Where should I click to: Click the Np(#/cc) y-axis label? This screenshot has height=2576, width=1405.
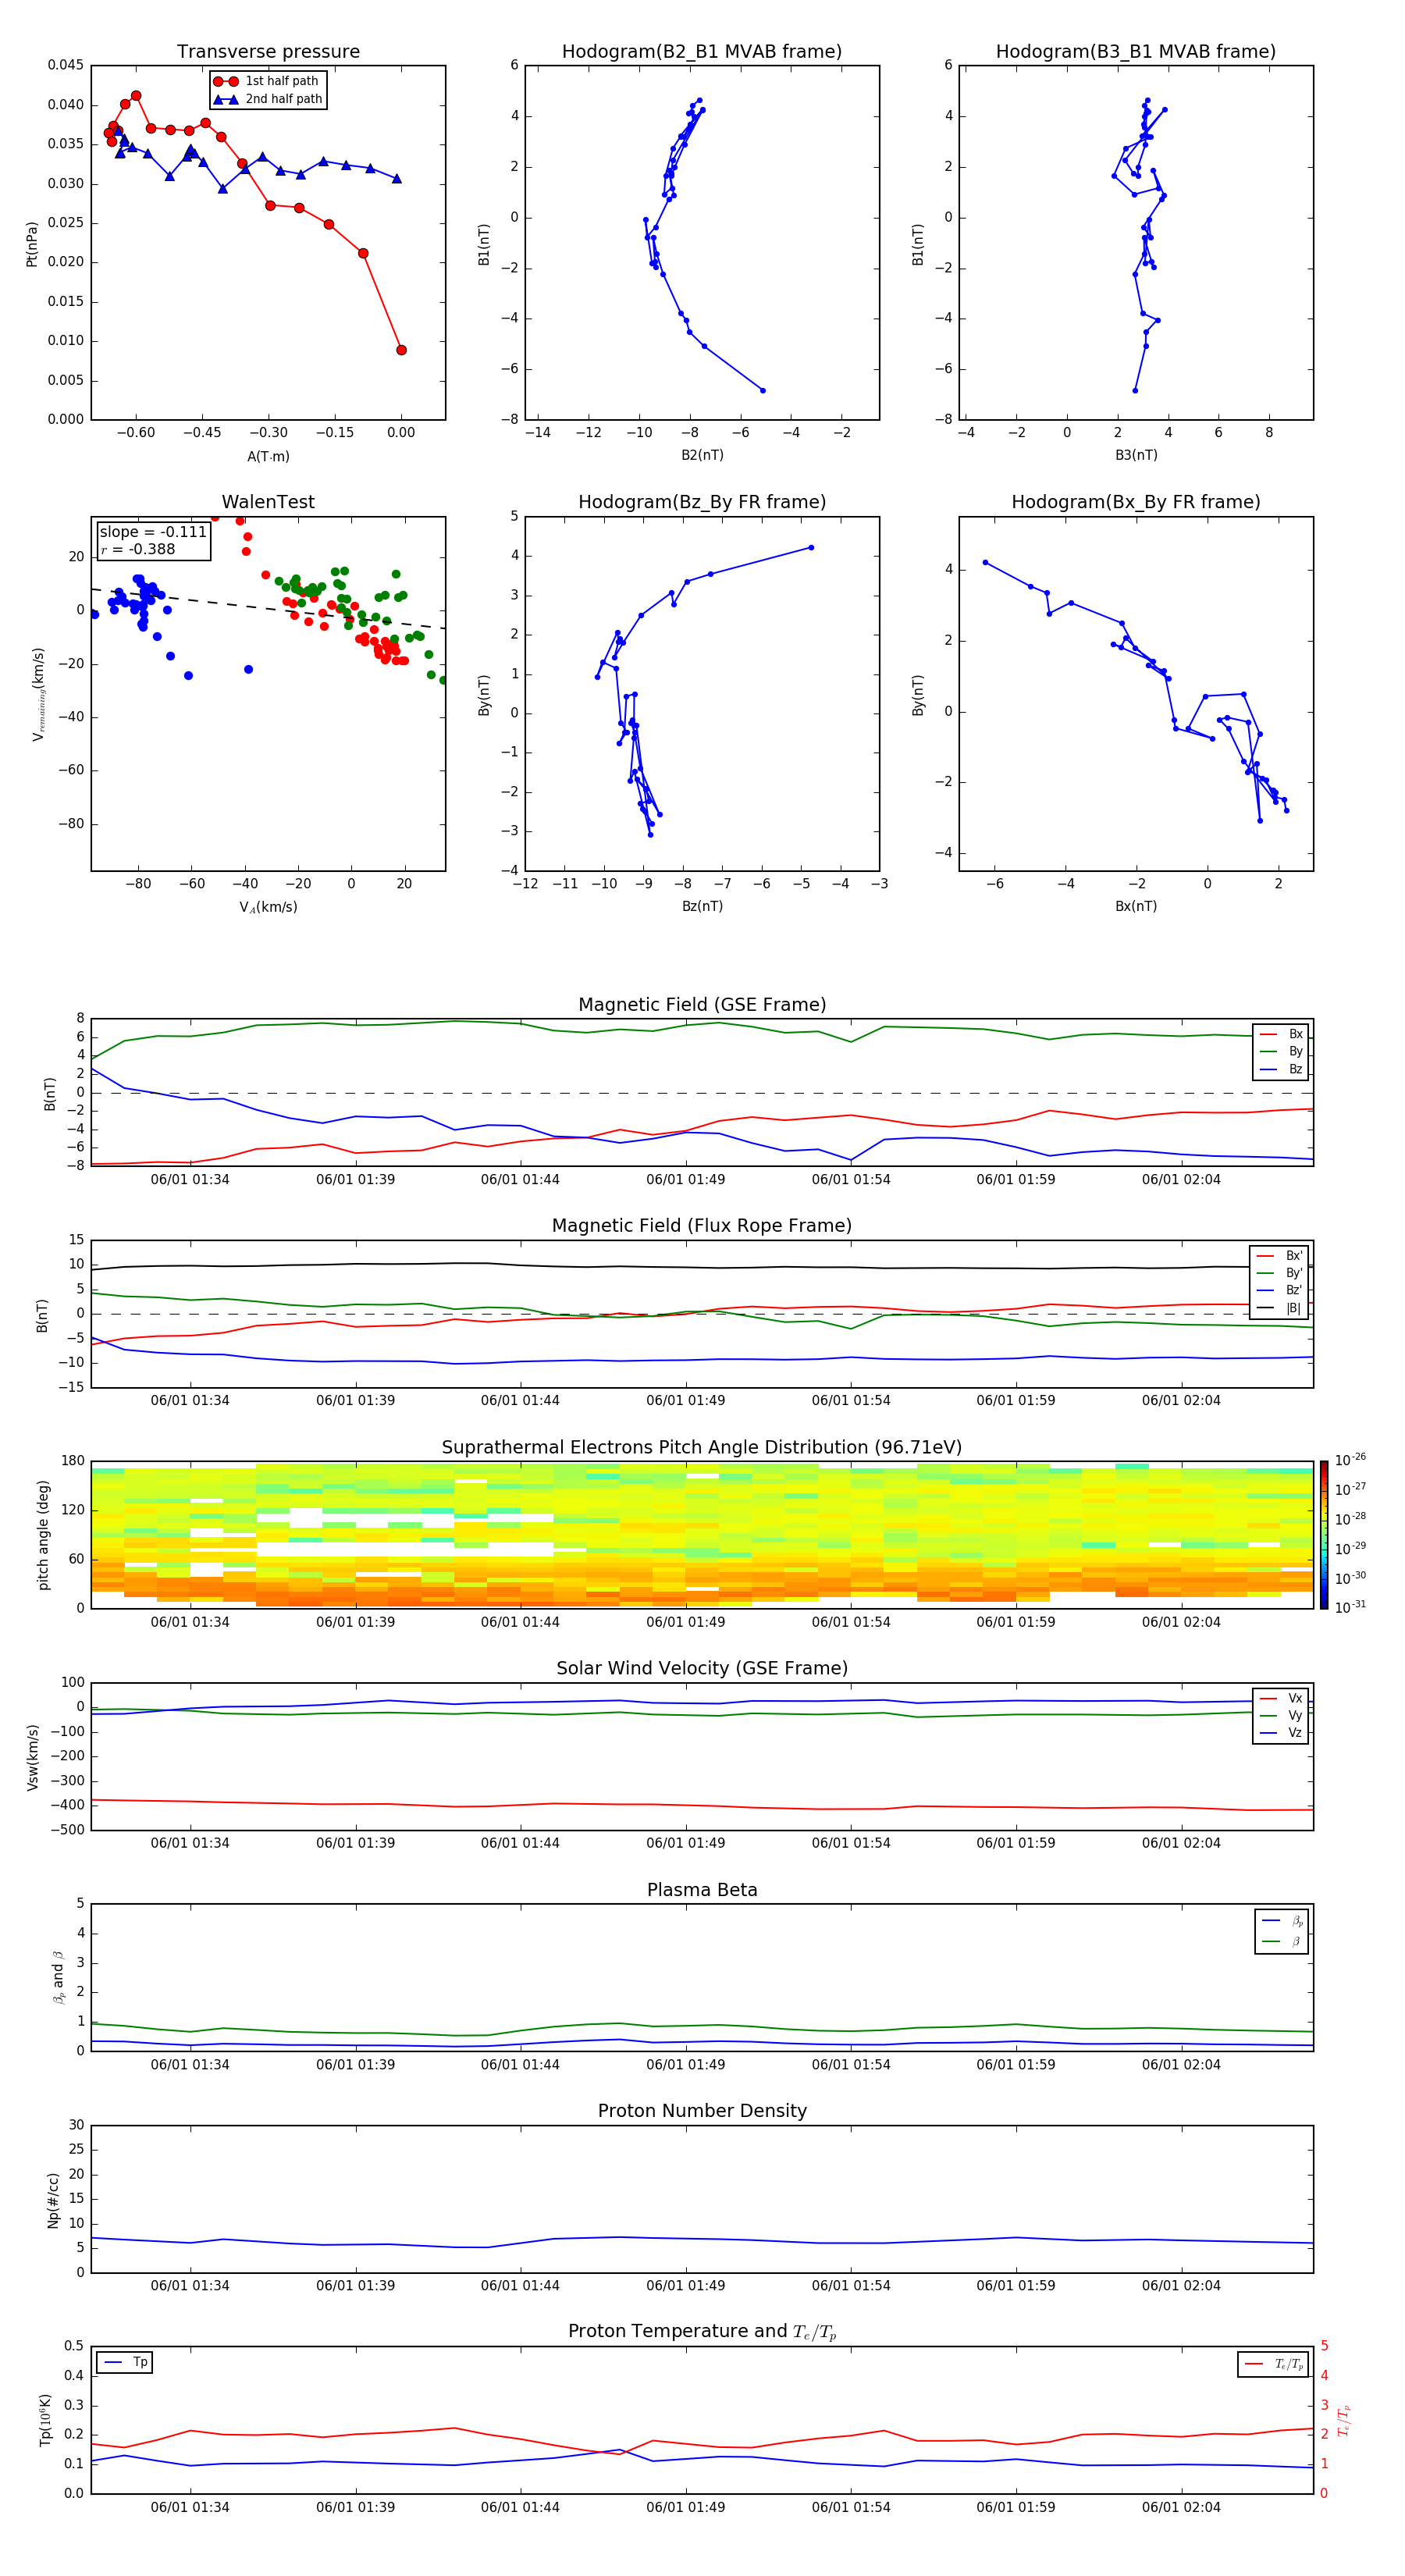click(x=53, y=2200)
